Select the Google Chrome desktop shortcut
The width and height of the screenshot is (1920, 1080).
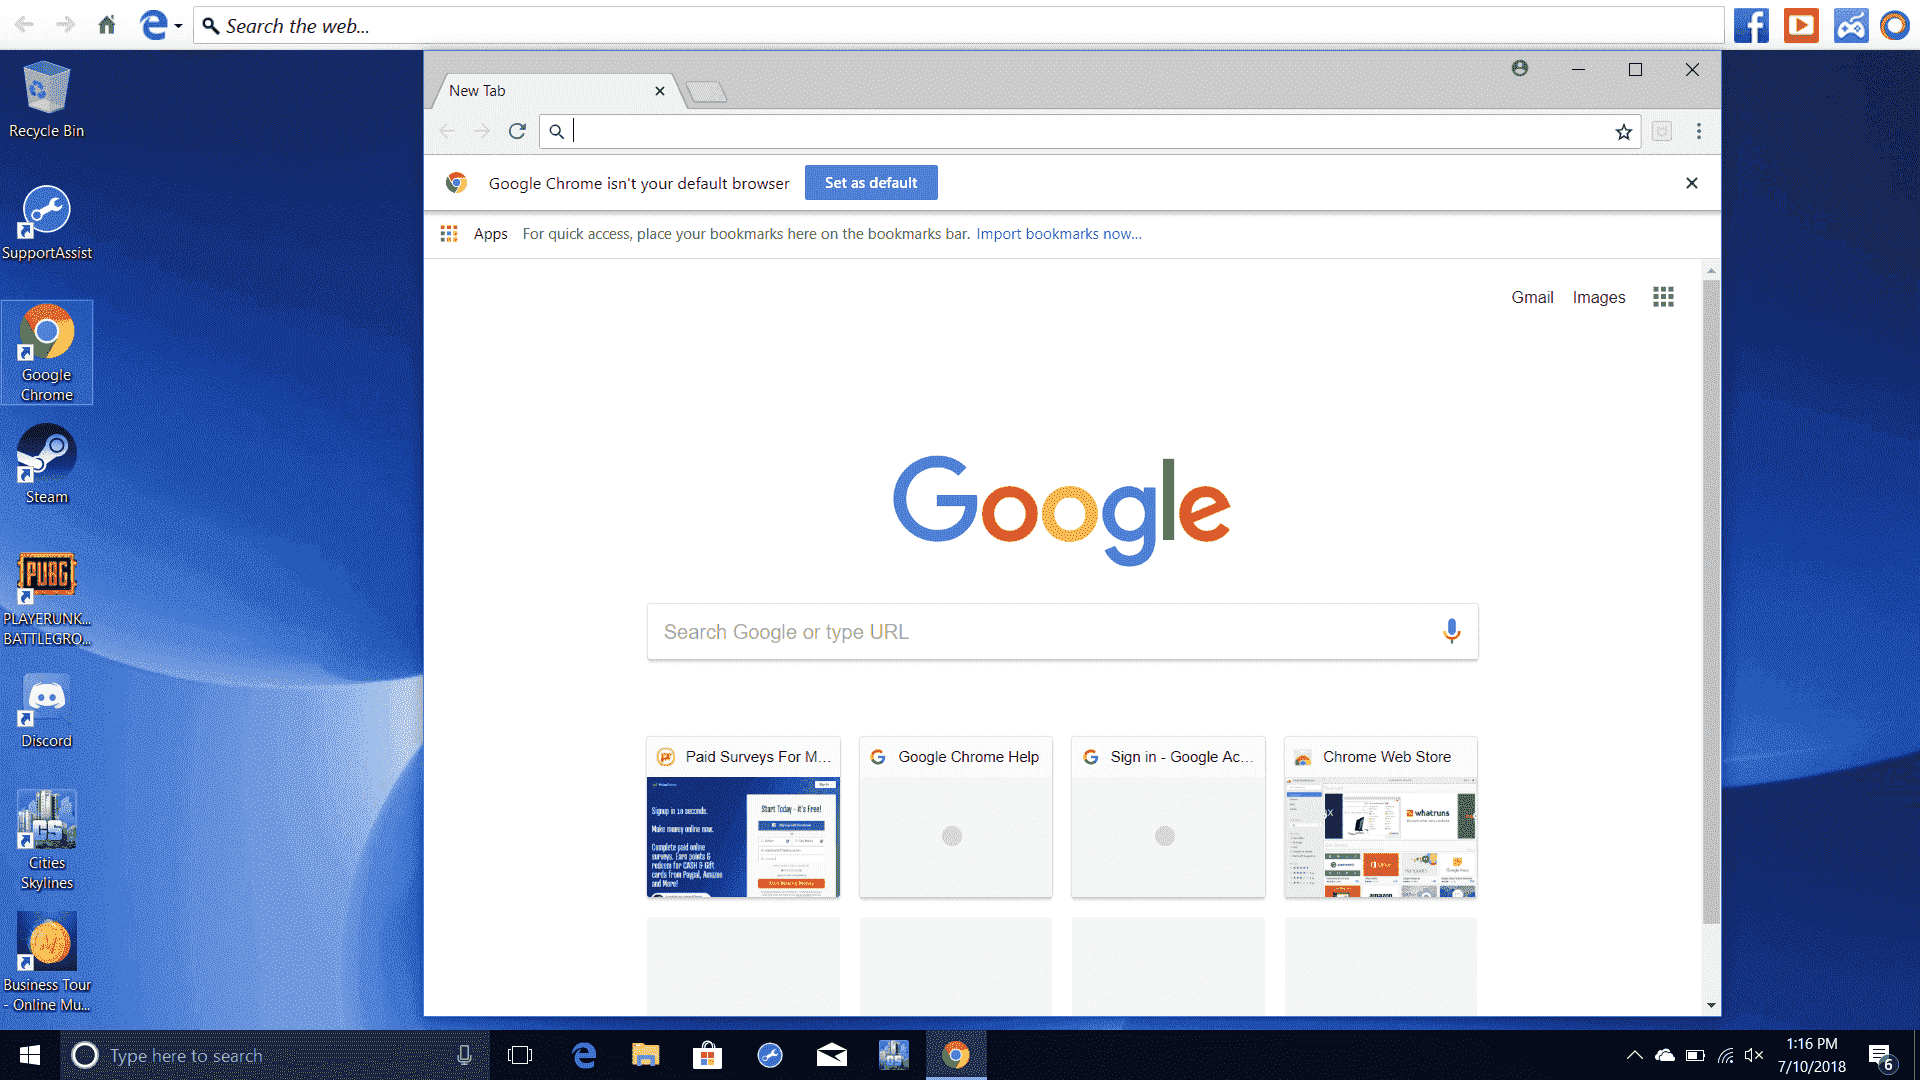coord(46,352)
